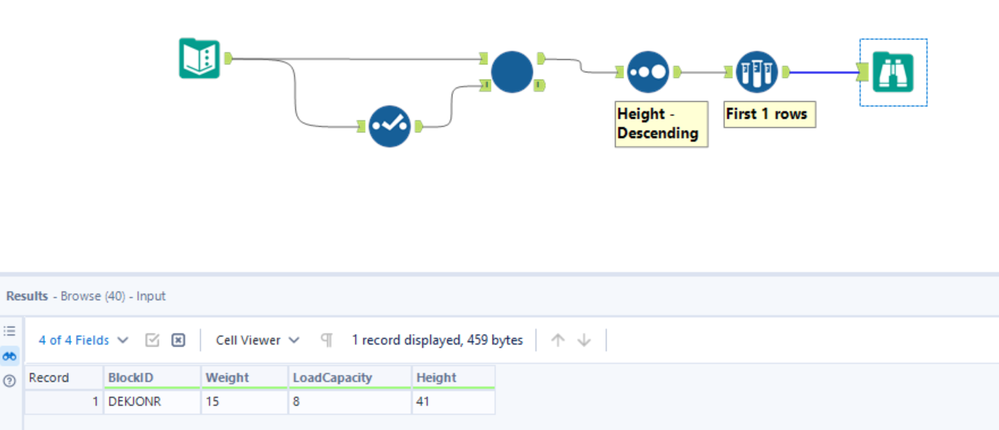Open the help question mark icon
This screenshot has width=999, height=430.
click(x=10, y=381)
